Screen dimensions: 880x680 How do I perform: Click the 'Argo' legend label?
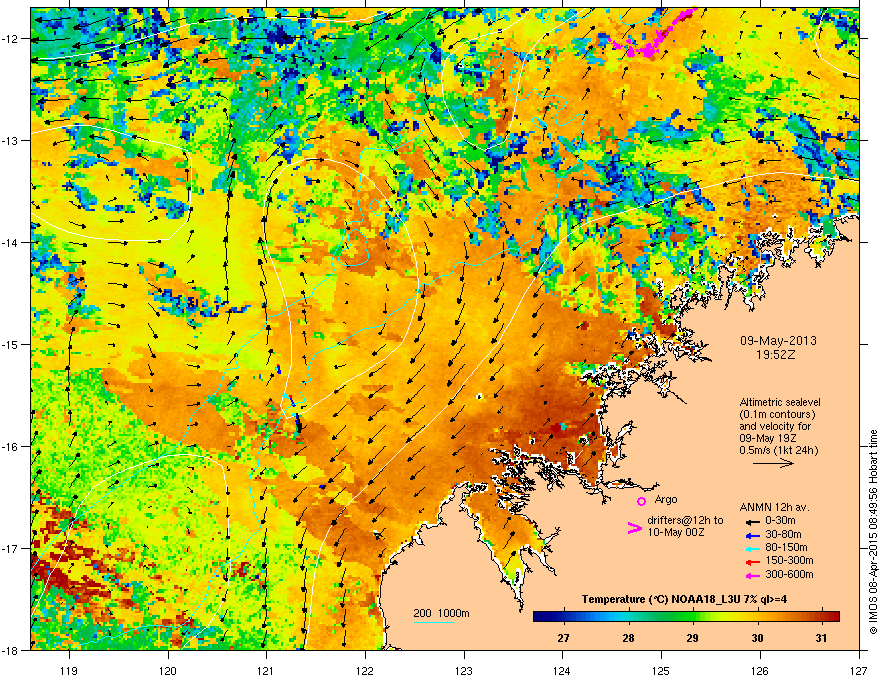click(x=666, y=499)
